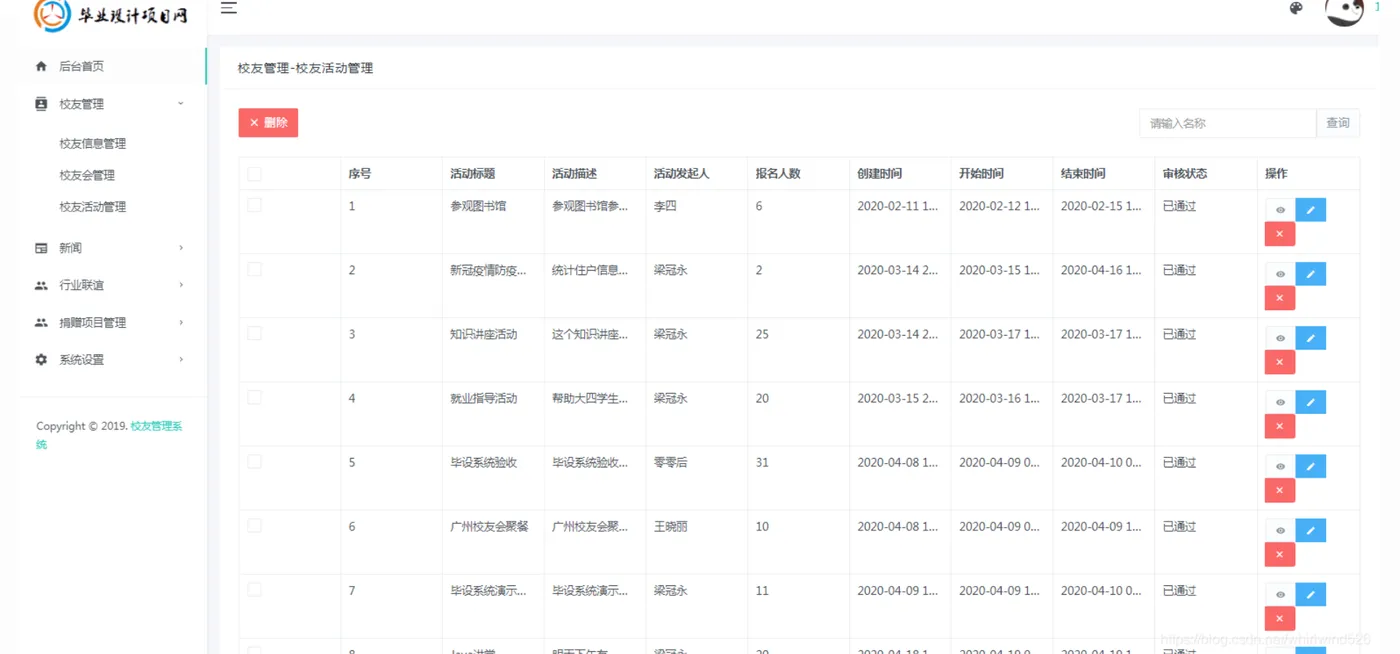The width and height of the screenshot is (1400, 654).
Task: View details of 毕设系统验收 row
Action: [x=1280, y=466]
